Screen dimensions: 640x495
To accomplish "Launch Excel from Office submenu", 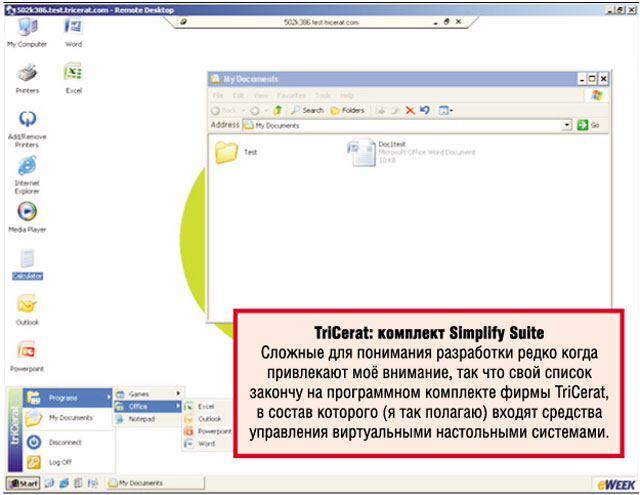I will pos(208,406).
